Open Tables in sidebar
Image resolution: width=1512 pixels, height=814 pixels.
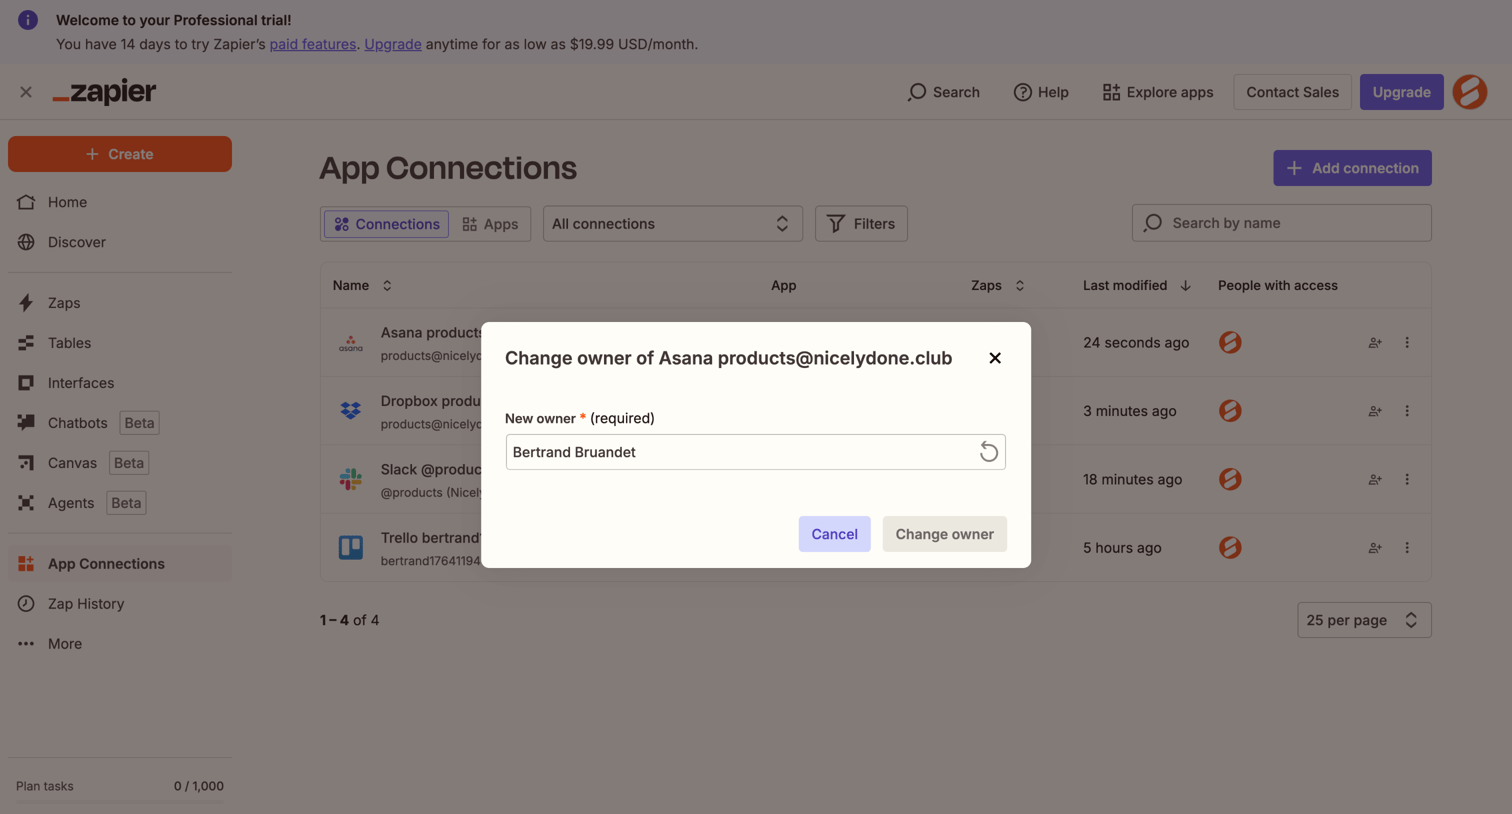pos(120,343)
